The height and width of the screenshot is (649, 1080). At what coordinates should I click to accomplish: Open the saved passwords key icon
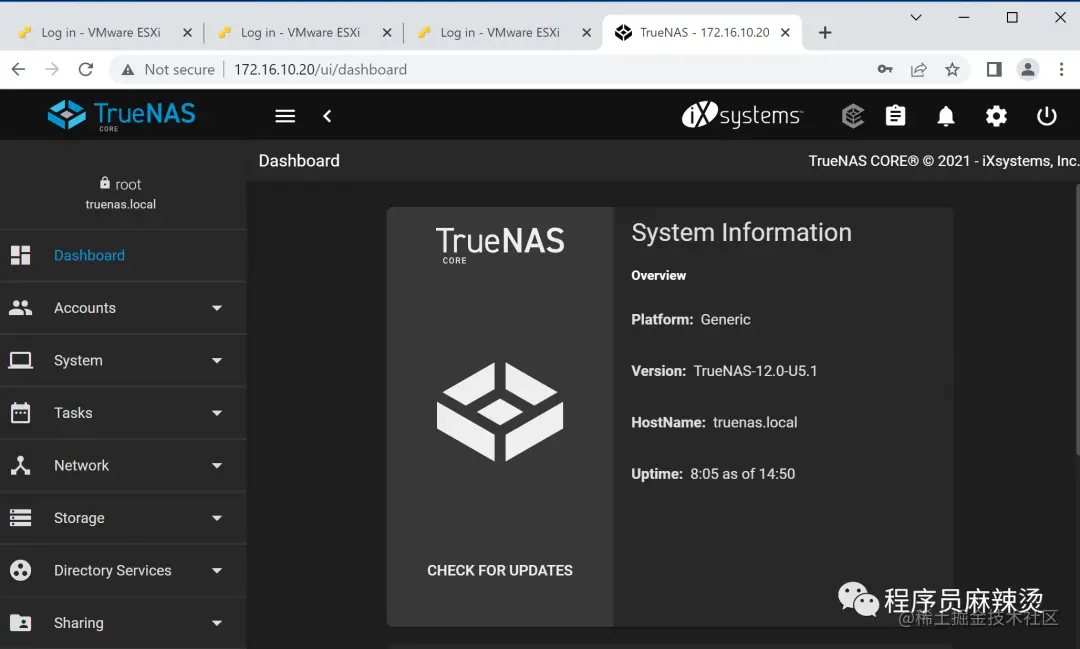885,69
